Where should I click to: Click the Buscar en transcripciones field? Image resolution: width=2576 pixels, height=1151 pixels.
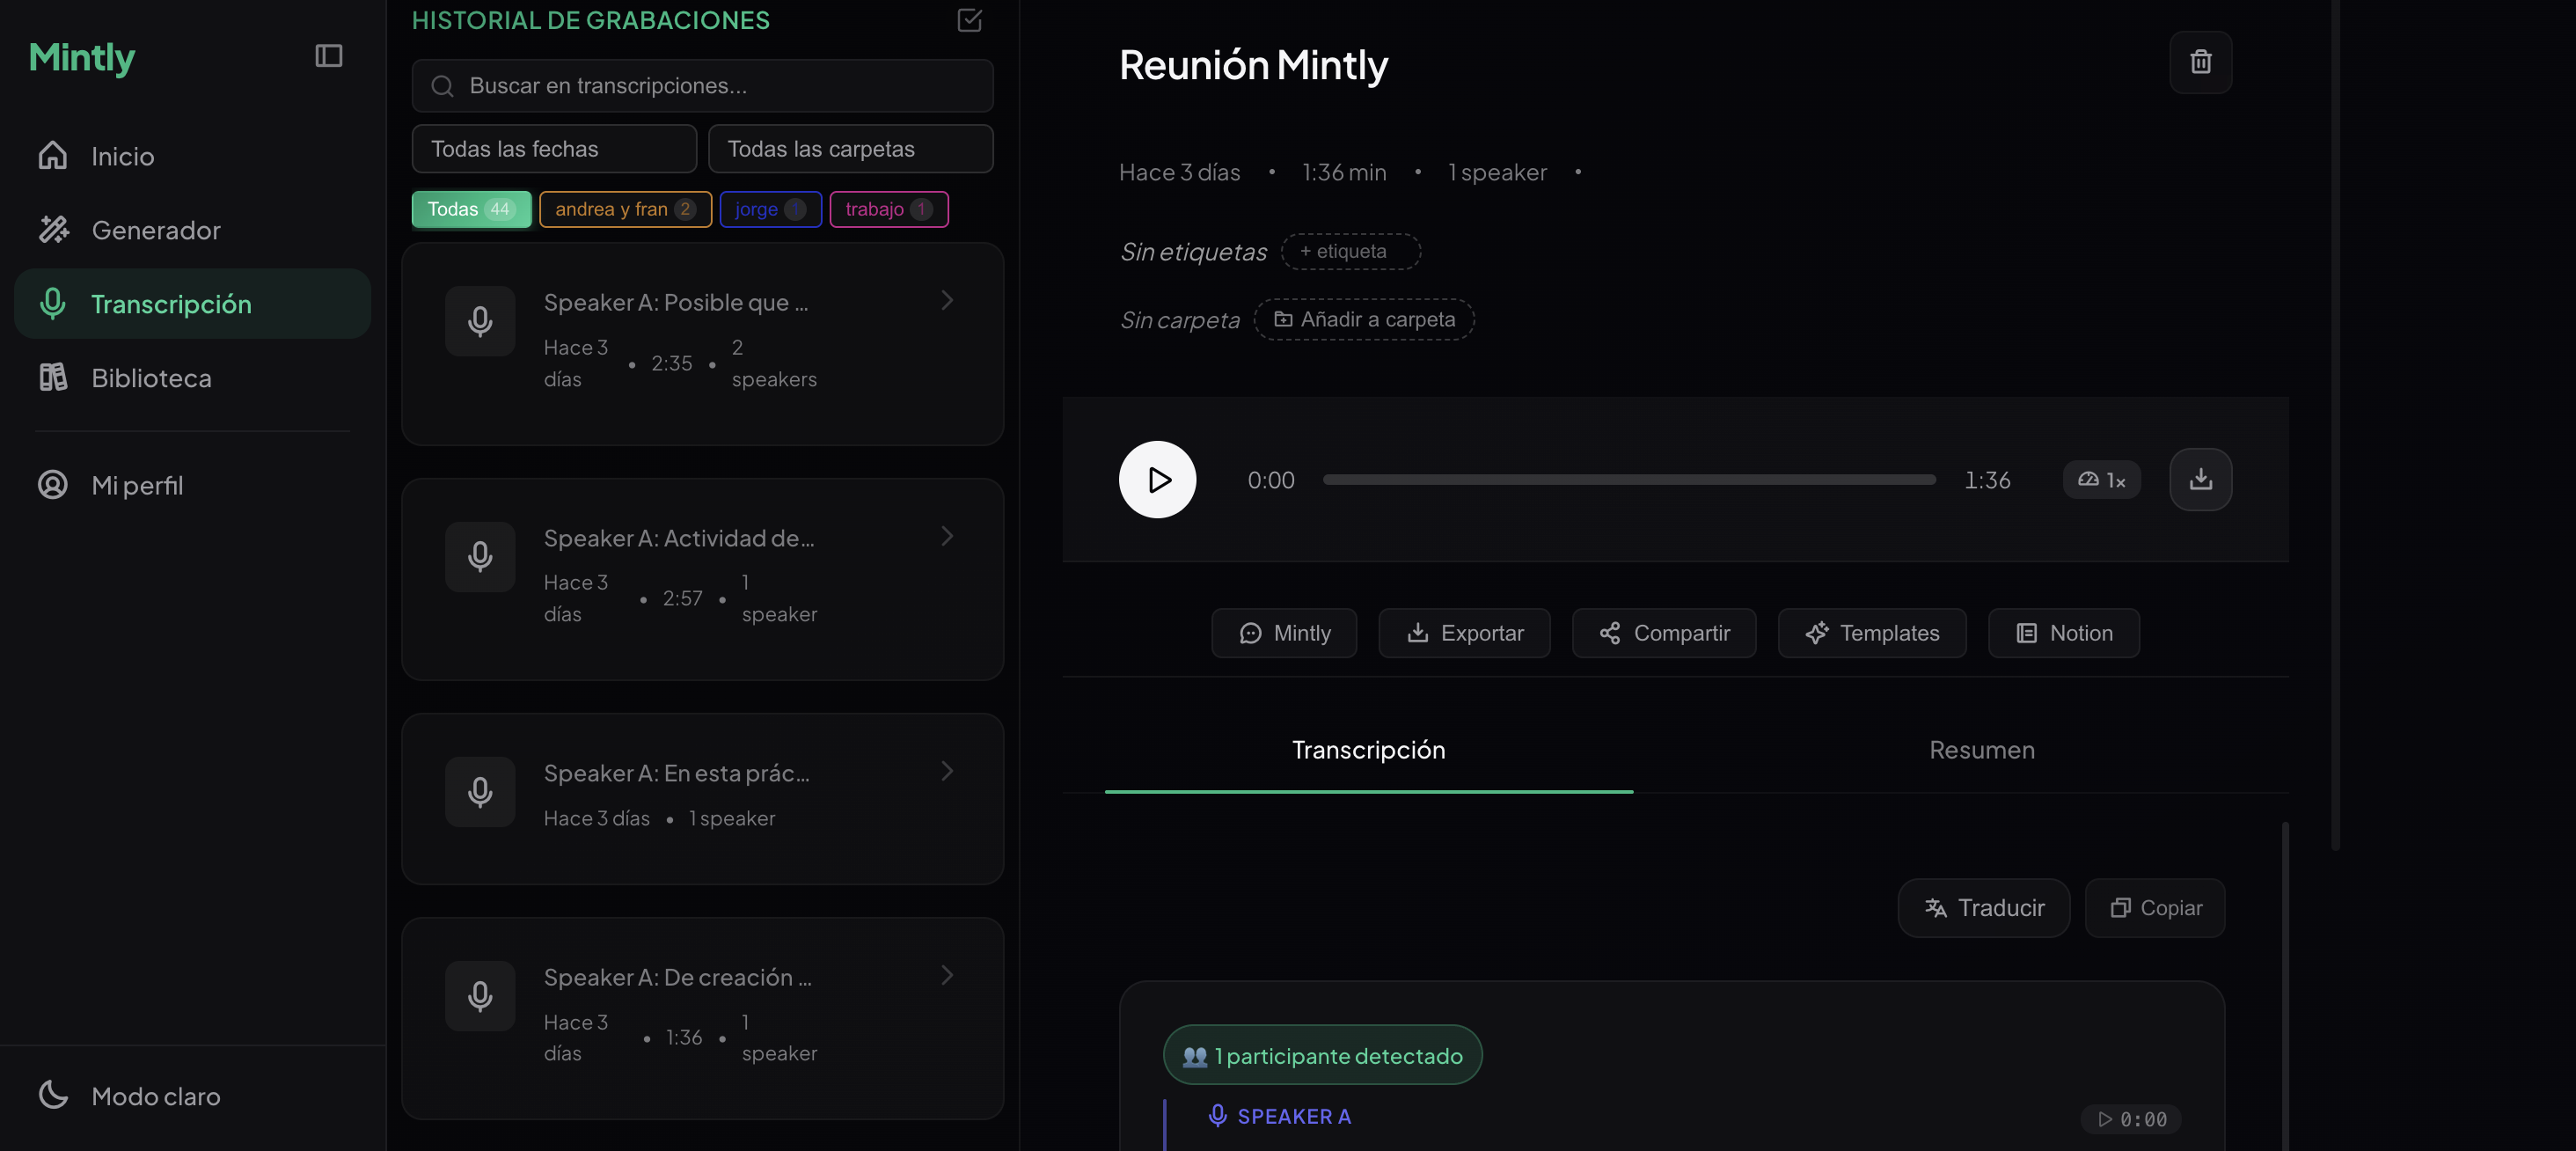pos(701,86)
